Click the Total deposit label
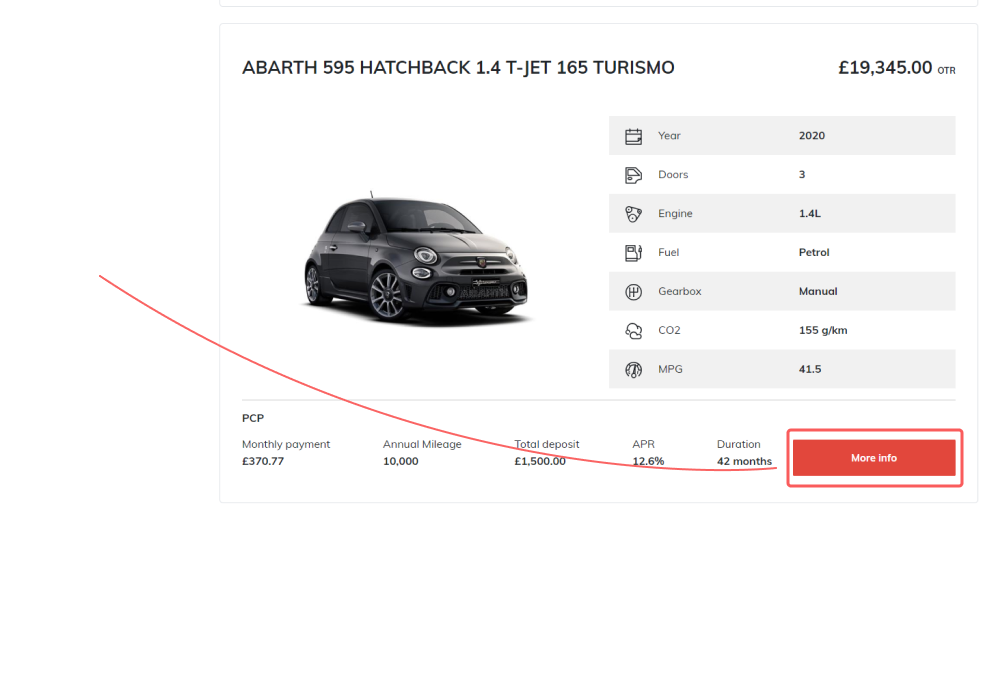Screen dimensions: 996x691 point(547,445)
